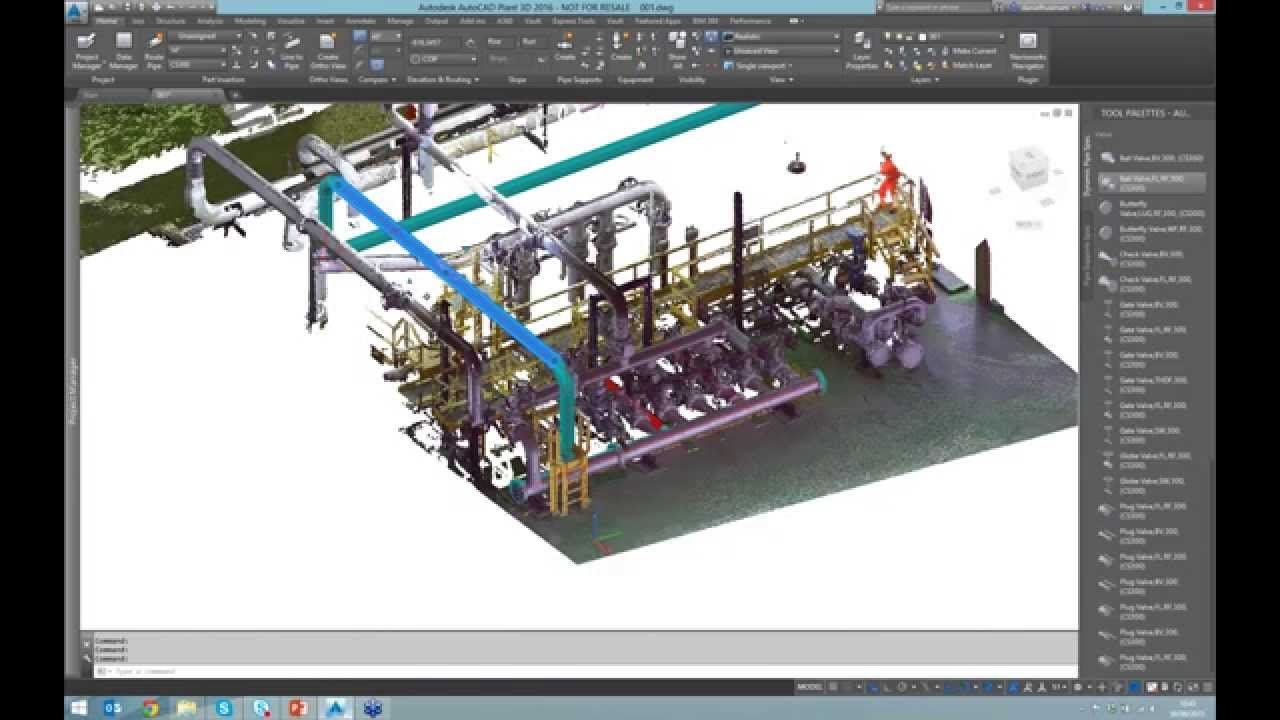Click Create equipment icon
The height and width of the screenshot is (720, 1280).
coord(621,48)
